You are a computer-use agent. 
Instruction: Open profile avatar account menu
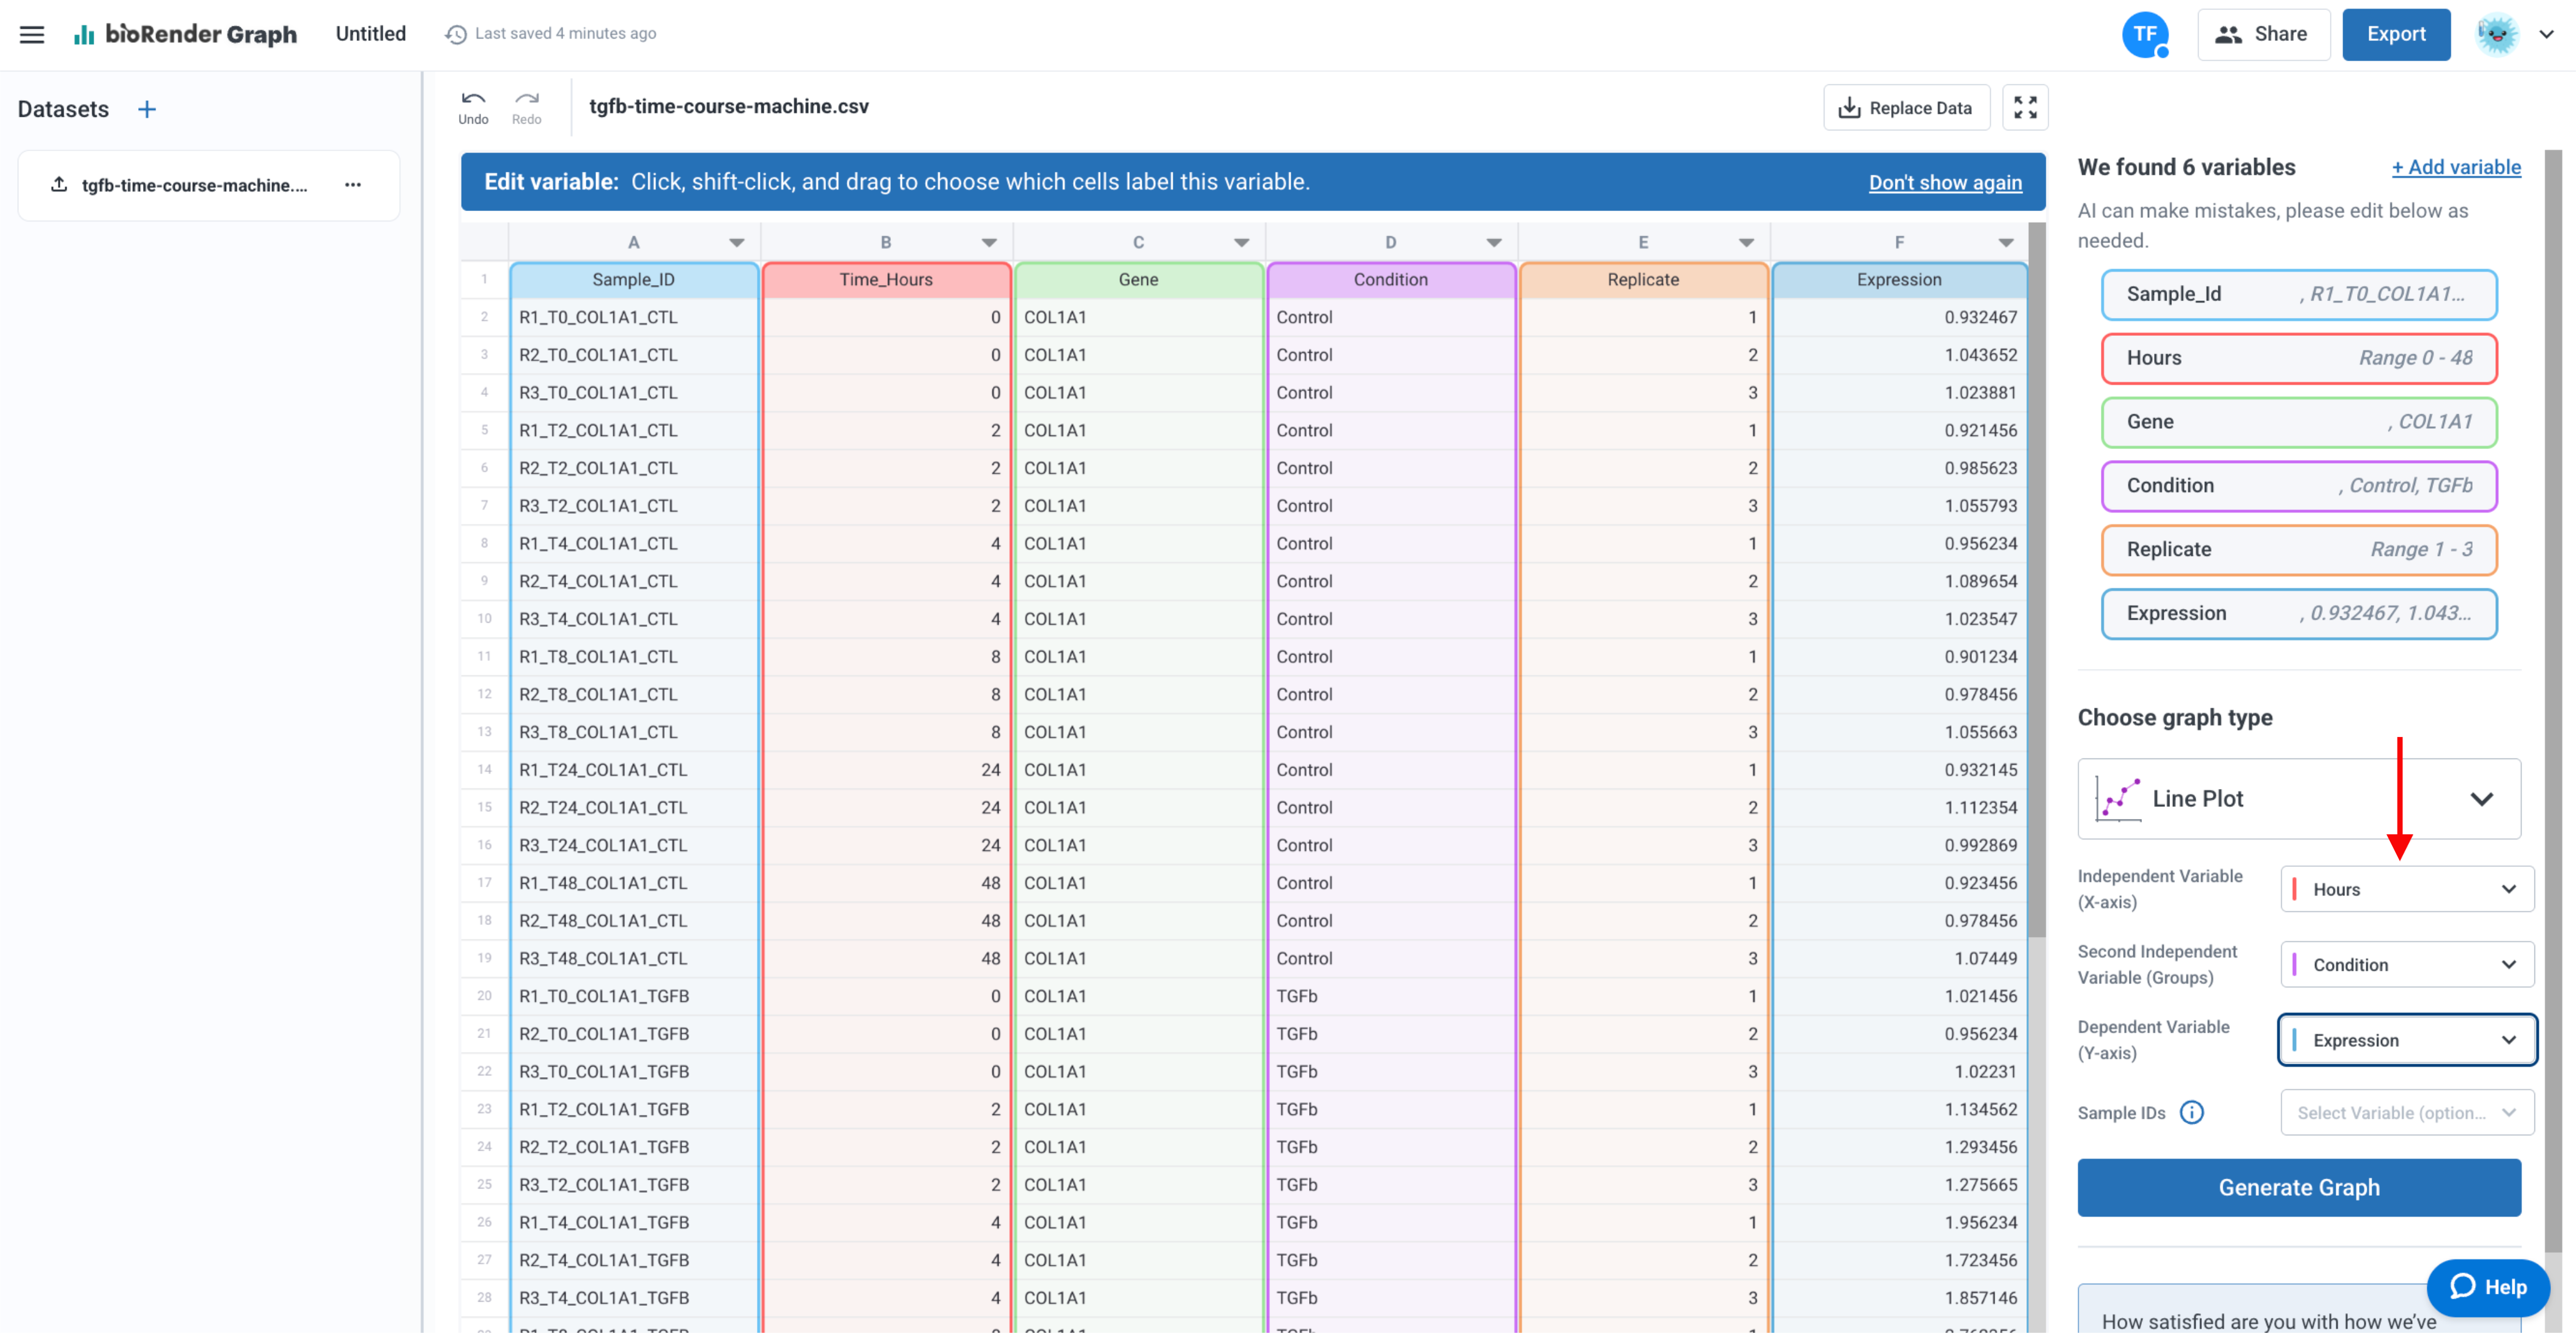pyautogui.click(x=2496, y=34)
